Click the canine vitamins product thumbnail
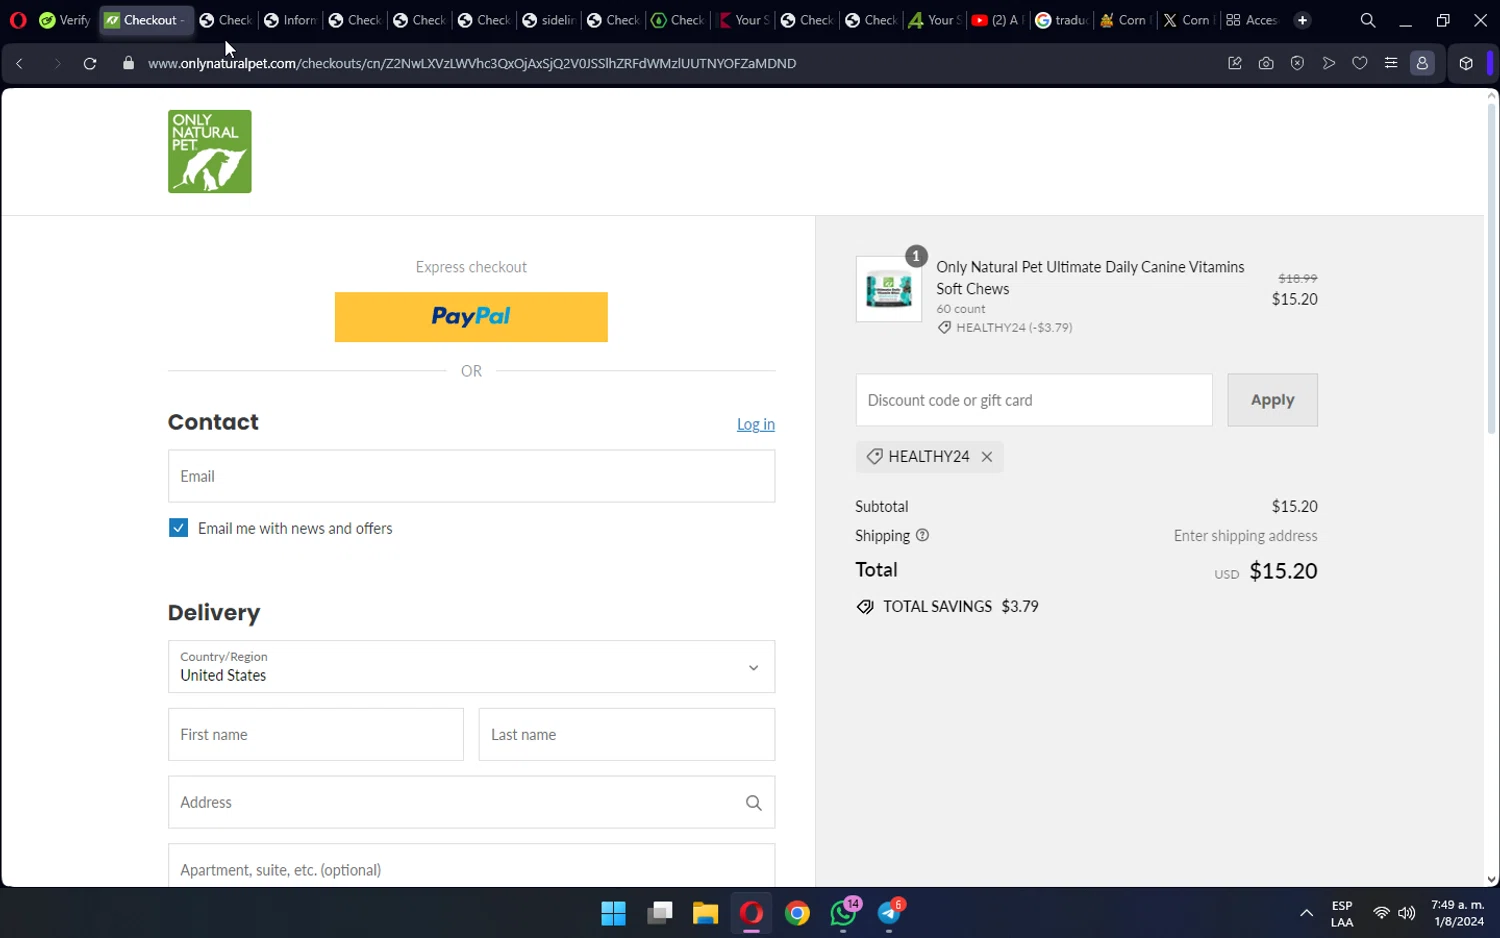1500x938 pixels. click(889, 290)
